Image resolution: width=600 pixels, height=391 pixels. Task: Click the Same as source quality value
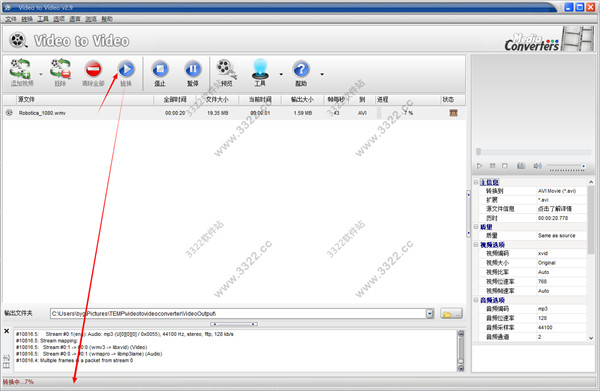(x=556, y=236)
